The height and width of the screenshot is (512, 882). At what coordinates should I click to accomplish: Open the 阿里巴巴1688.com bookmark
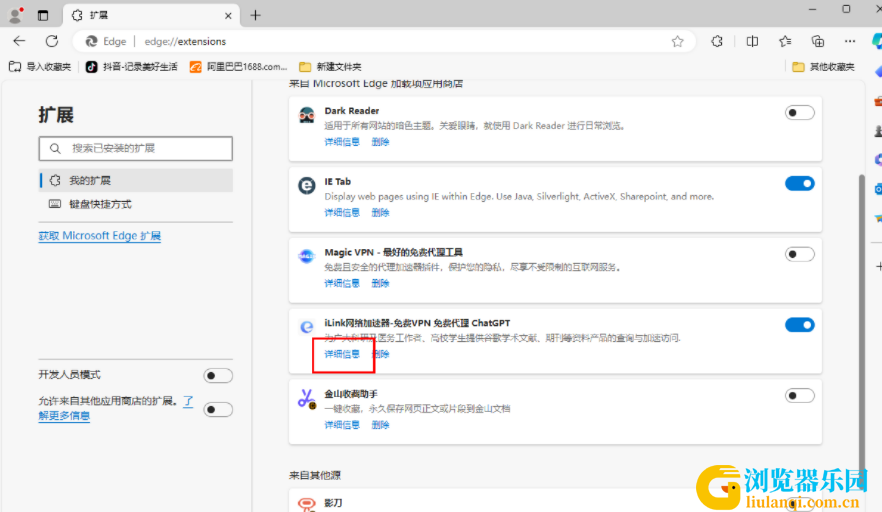[238, 67]
